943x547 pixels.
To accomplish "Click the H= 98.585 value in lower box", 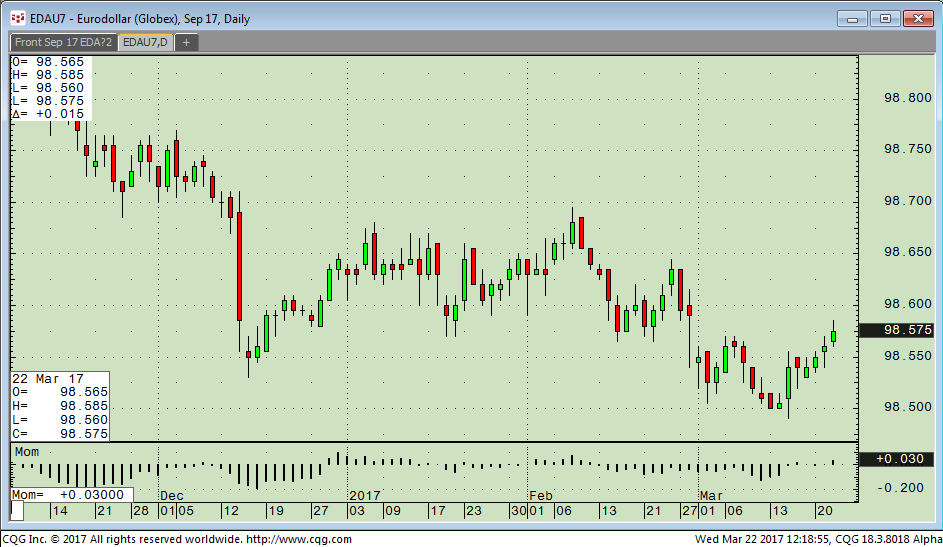I will click(60, 406).
